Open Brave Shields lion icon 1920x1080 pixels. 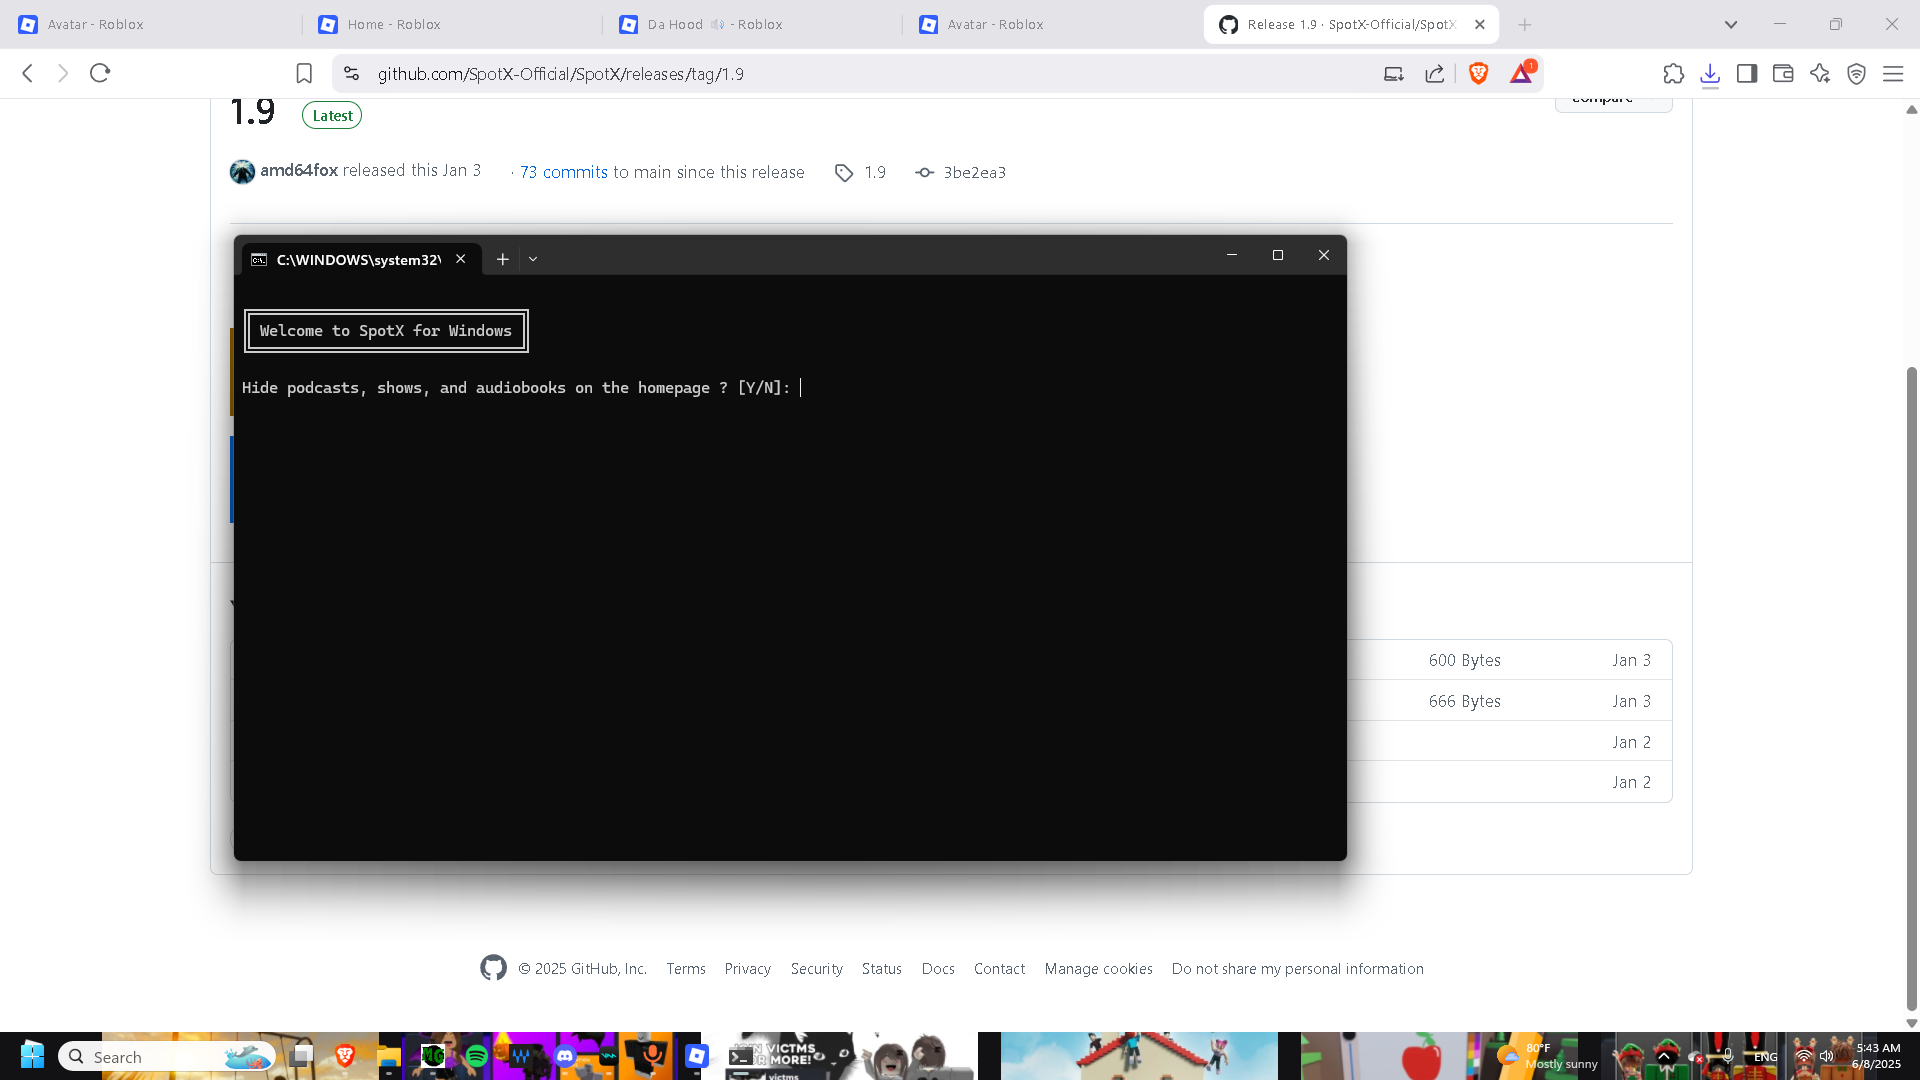click(x=1479, y=73)
